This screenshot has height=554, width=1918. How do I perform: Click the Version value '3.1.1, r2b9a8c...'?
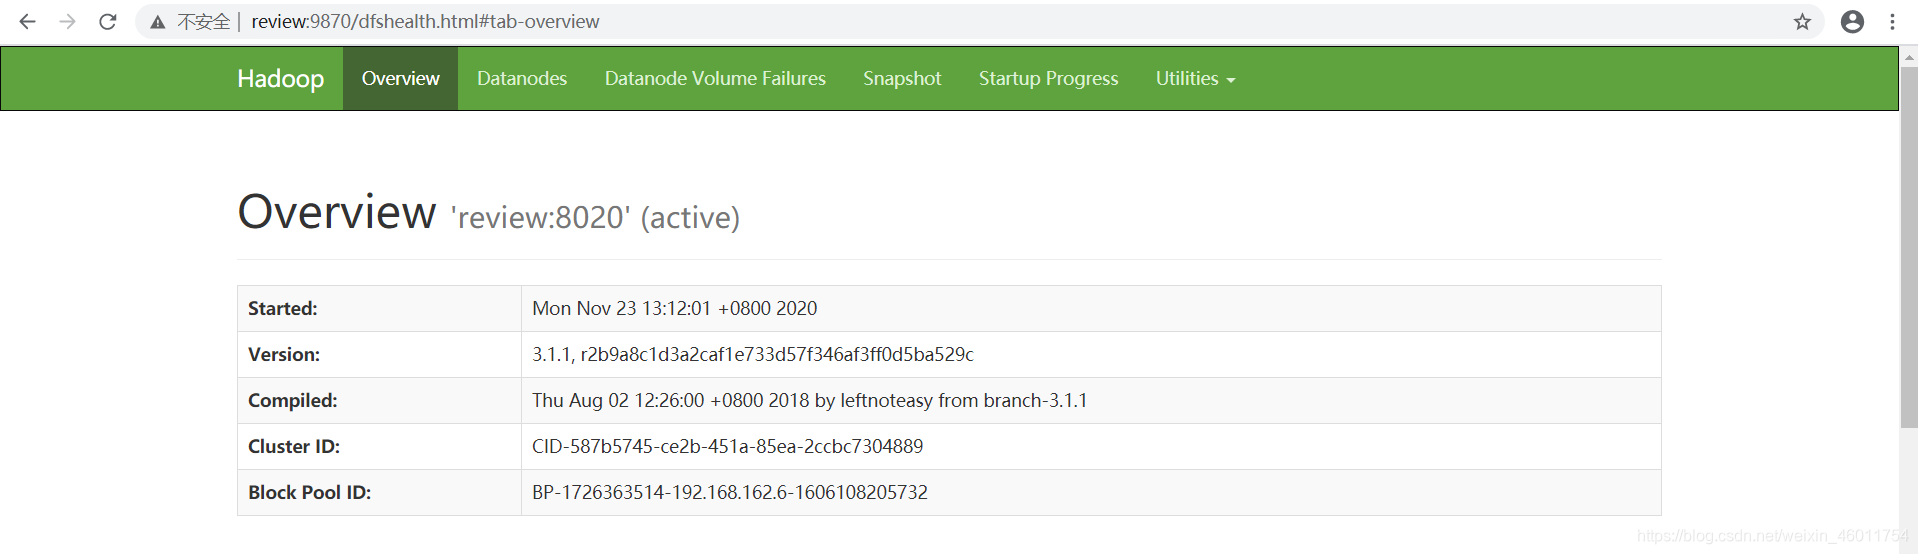[x=752, y=354]
